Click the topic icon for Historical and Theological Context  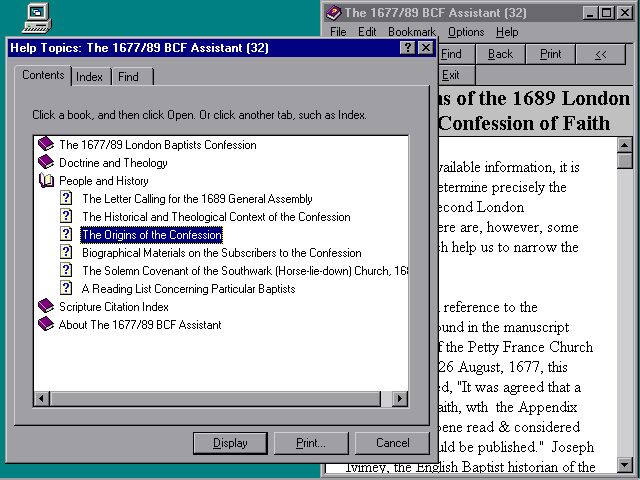pos(66,216)
